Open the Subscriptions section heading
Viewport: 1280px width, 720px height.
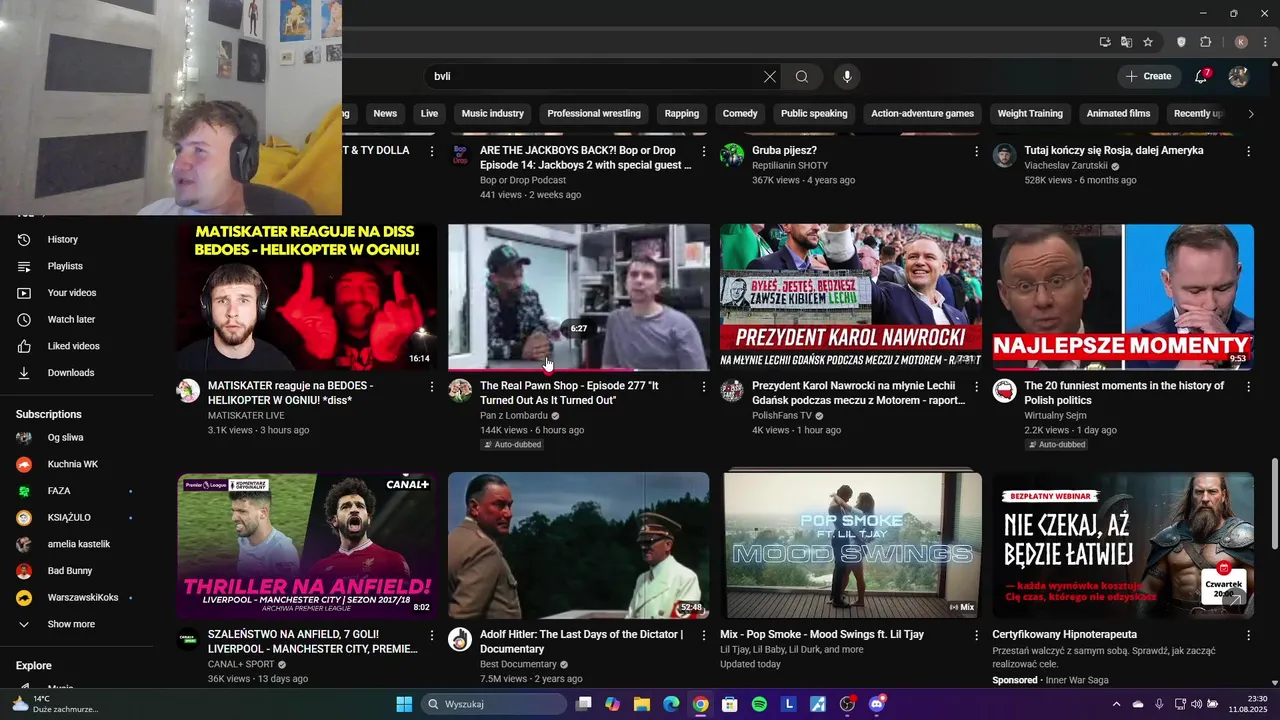coord(49,414)
